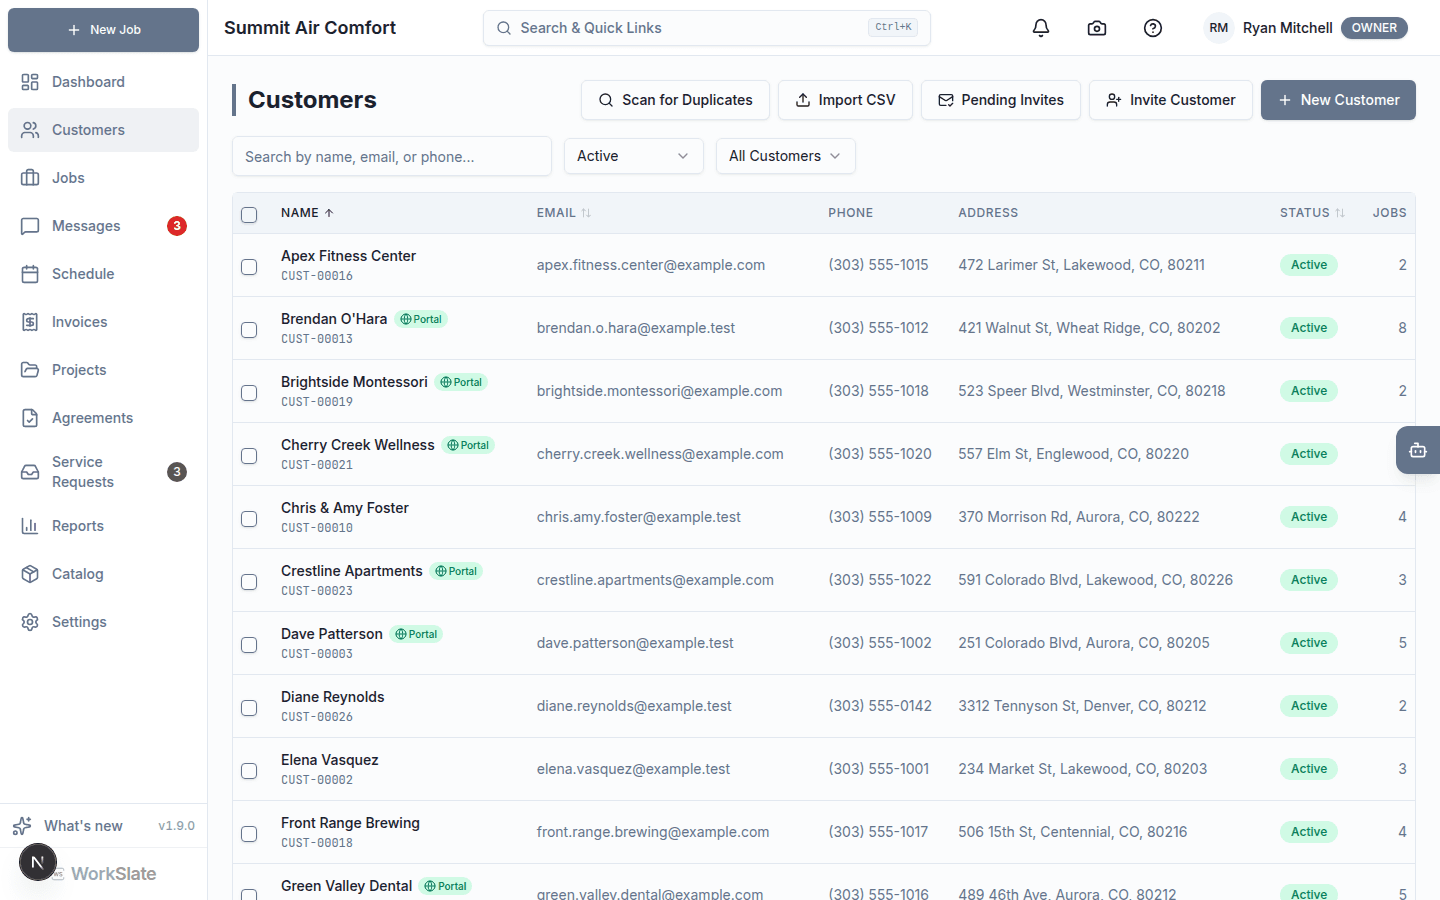Click the Search & Quick Links field
This screenshot has width=1440, height=900.
click(706, 28)
